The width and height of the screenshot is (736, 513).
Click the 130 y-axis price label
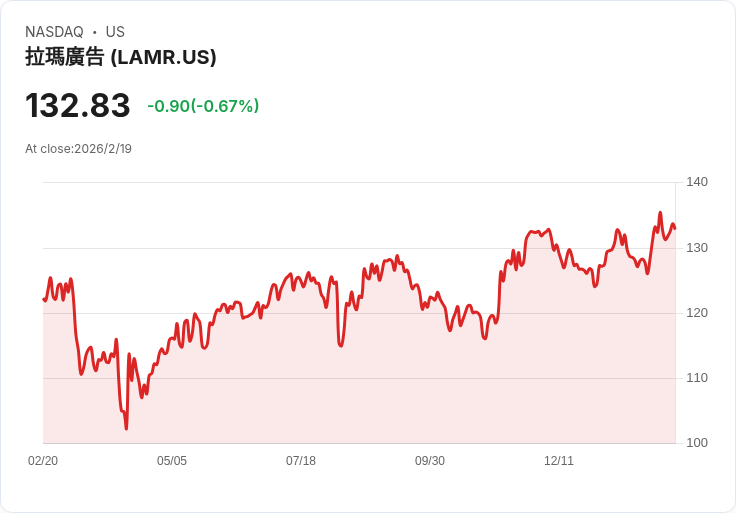click(x=697, y=248)
